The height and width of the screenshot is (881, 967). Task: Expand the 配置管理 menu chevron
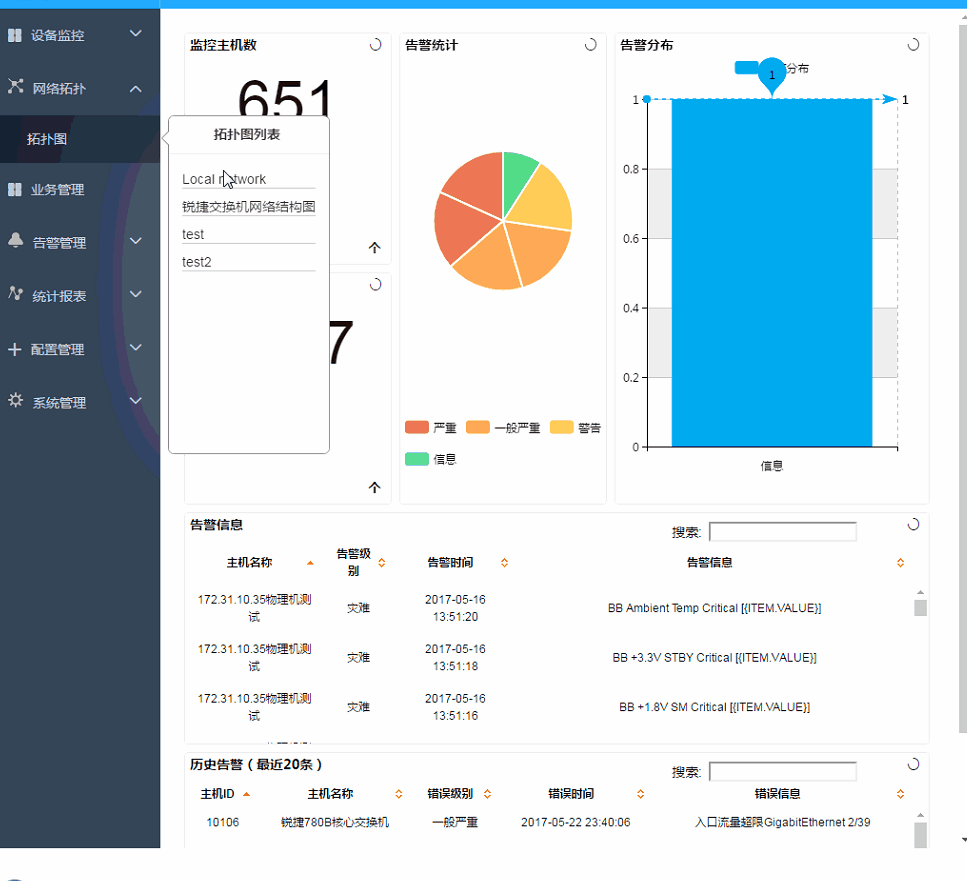(x=136, y=347)
